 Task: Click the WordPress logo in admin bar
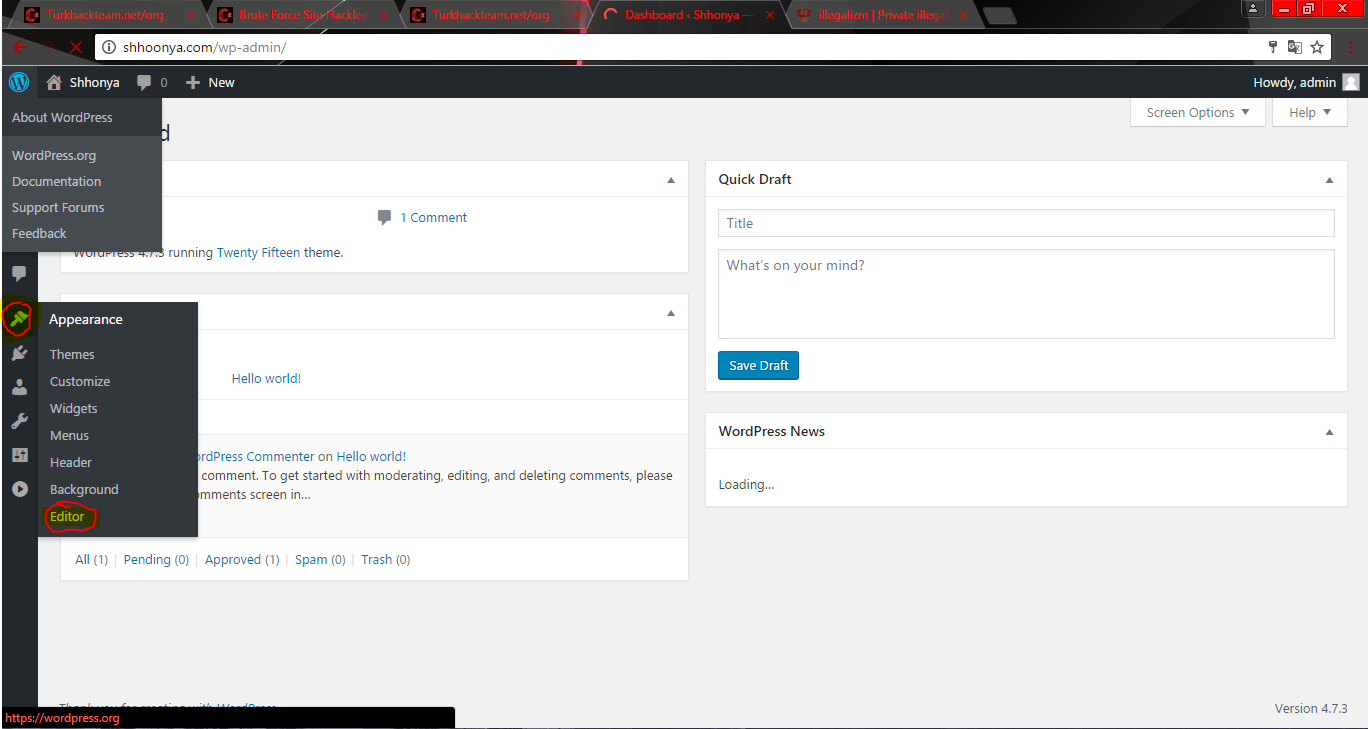point(19,82)
